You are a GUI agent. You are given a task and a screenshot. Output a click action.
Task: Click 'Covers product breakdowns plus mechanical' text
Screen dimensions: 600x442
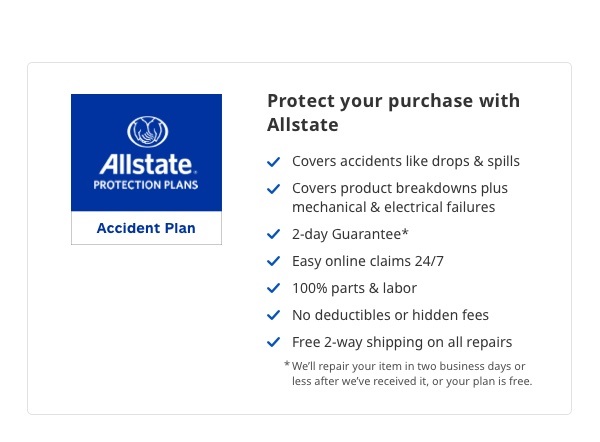399,198
